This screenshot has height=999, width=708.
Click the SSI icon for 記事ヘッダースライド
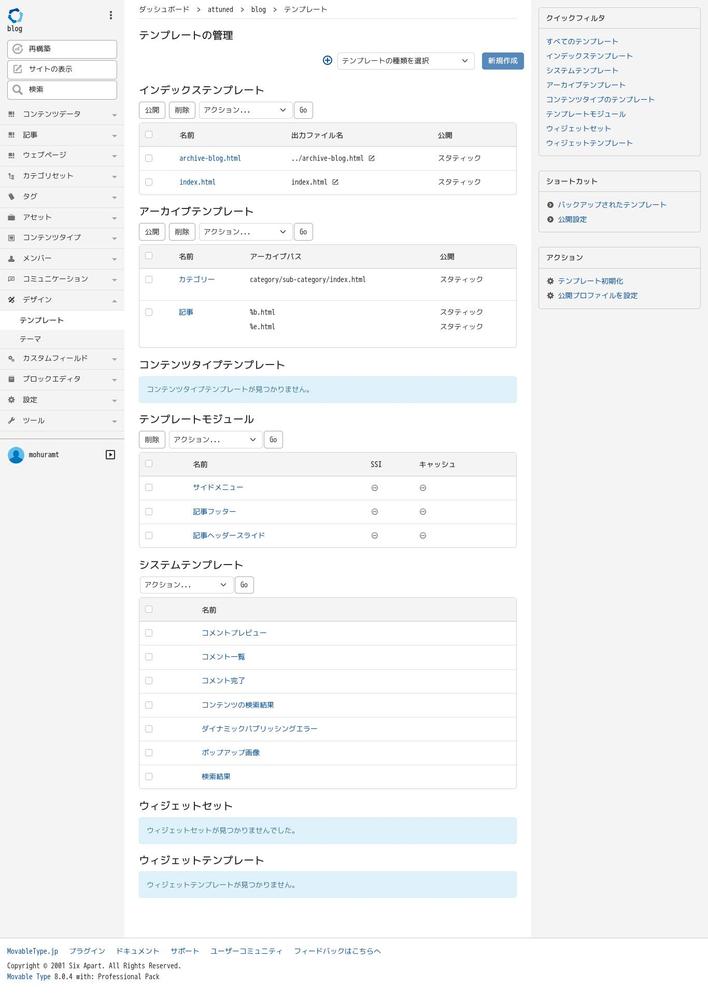coord(375,536)
